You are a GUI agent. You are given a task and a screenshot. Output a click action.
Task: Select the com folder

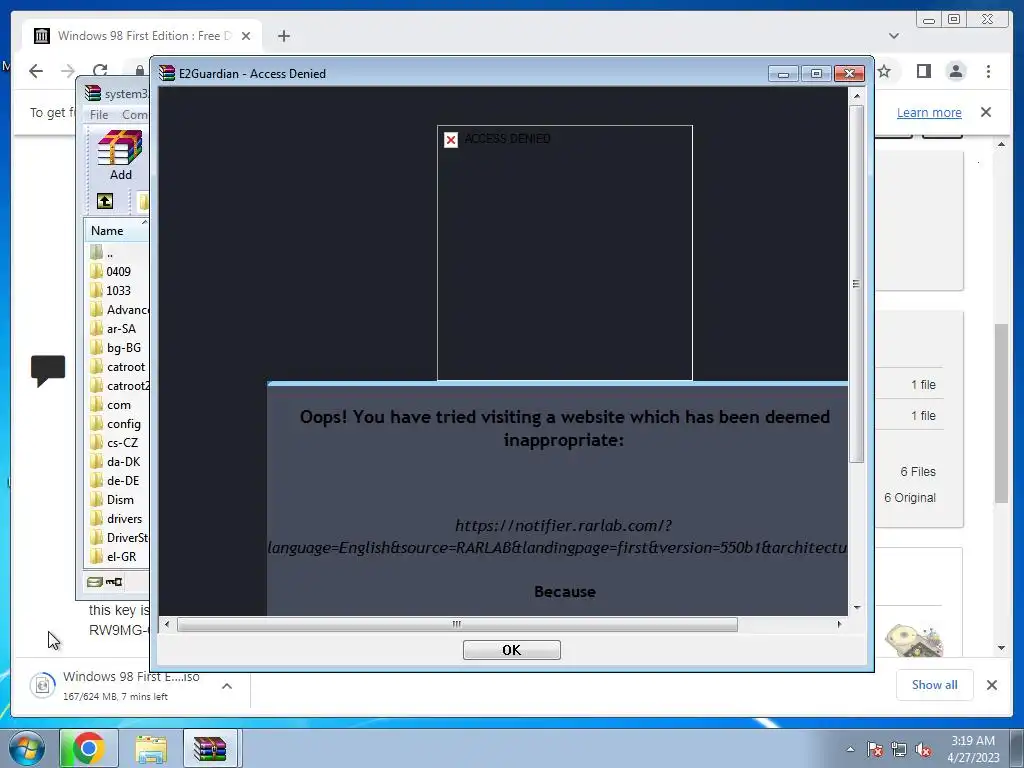118,405
